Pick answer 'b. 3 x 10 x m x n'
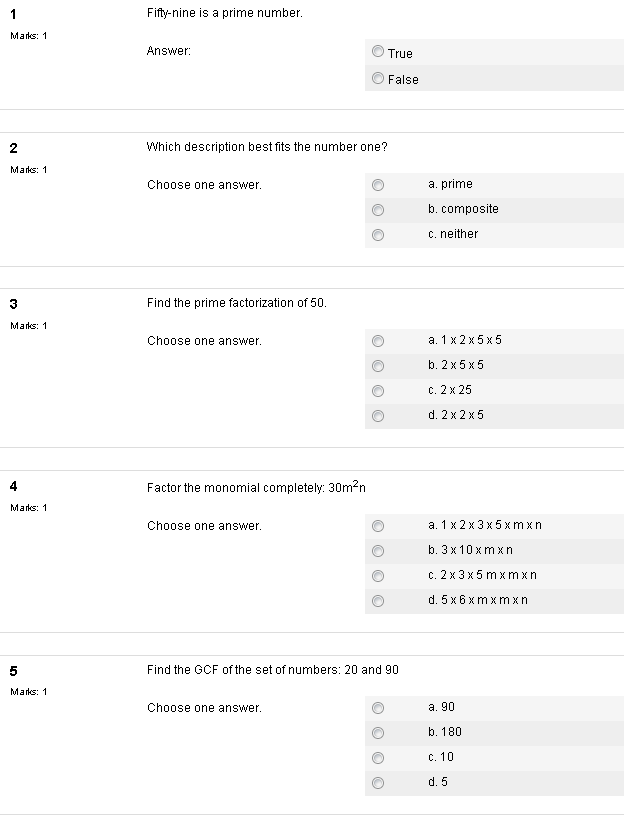This screenshot has height=815, width=624. point(378,550)
